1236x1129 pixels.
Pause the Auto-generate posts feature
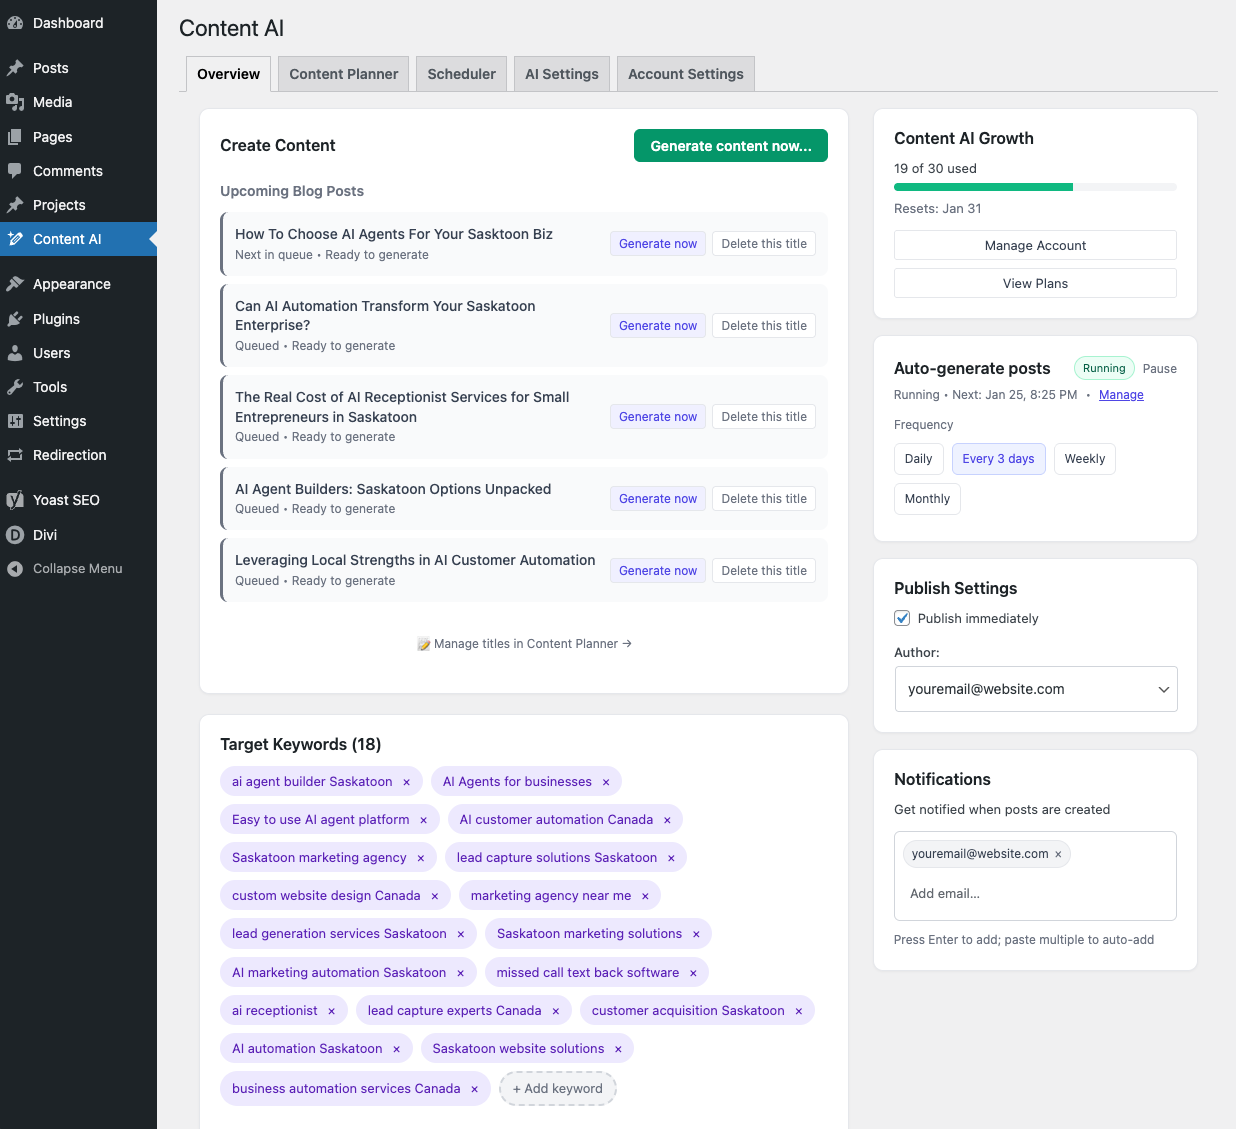tap(1159, 368)
